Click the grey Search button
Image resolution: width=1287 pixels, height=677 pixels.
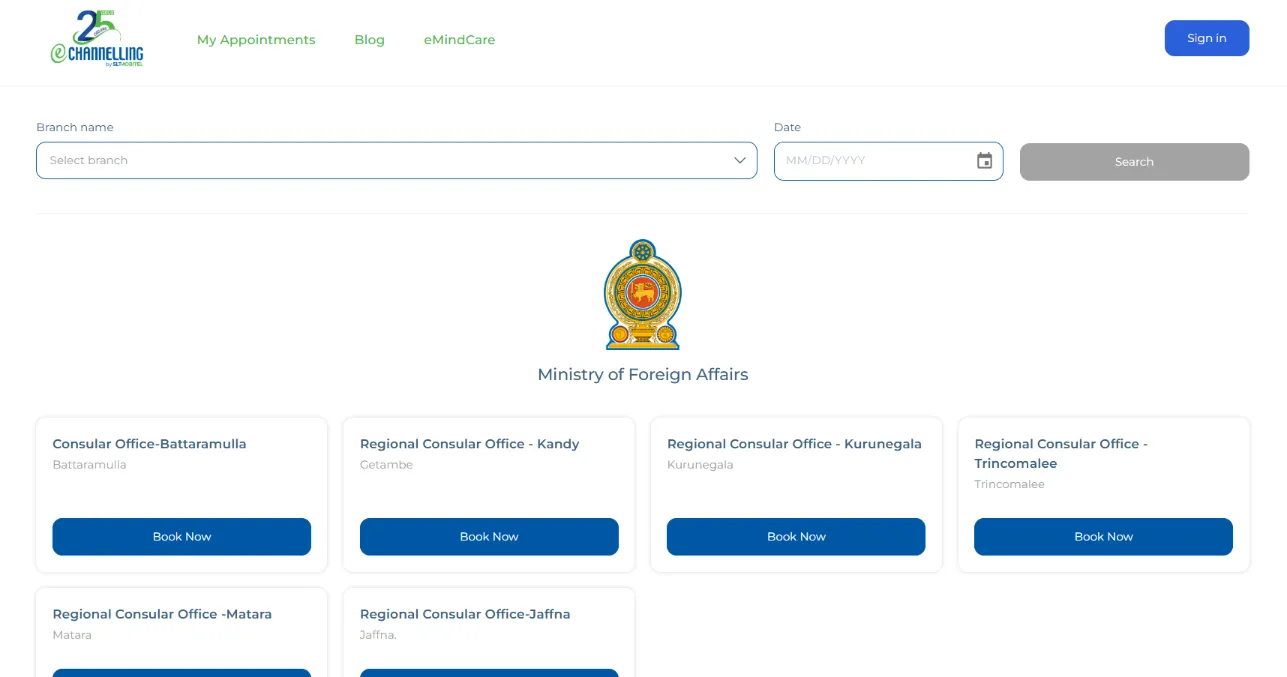(1134, 162)
